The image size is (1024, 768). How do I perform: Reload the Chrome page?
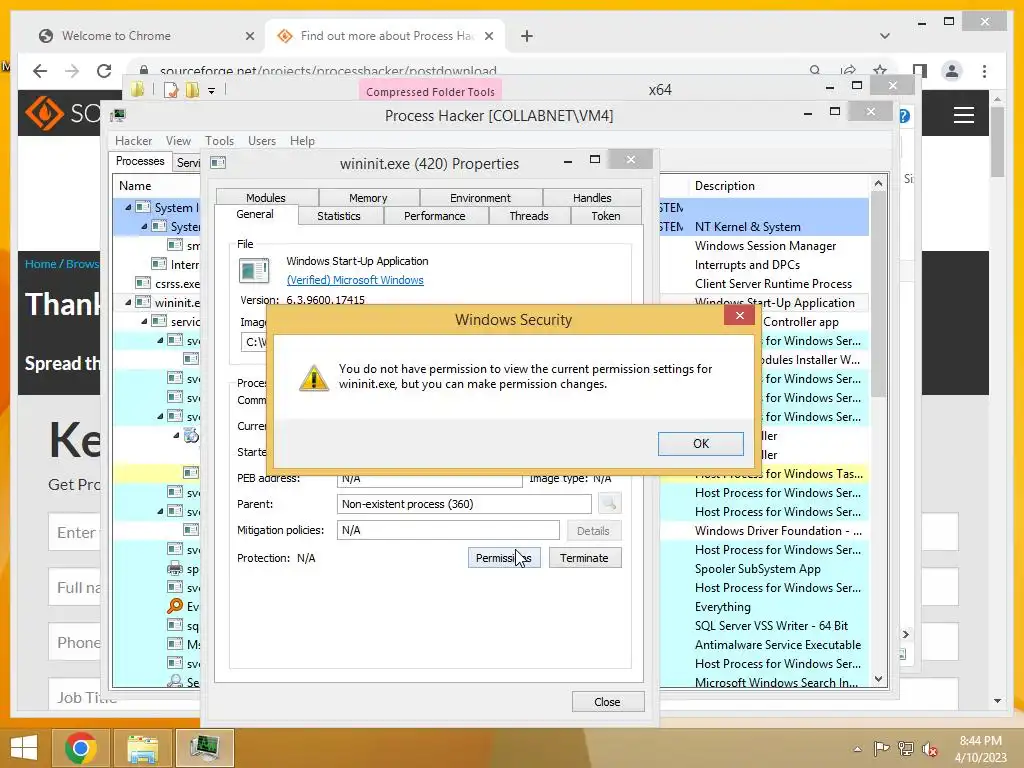104,71
